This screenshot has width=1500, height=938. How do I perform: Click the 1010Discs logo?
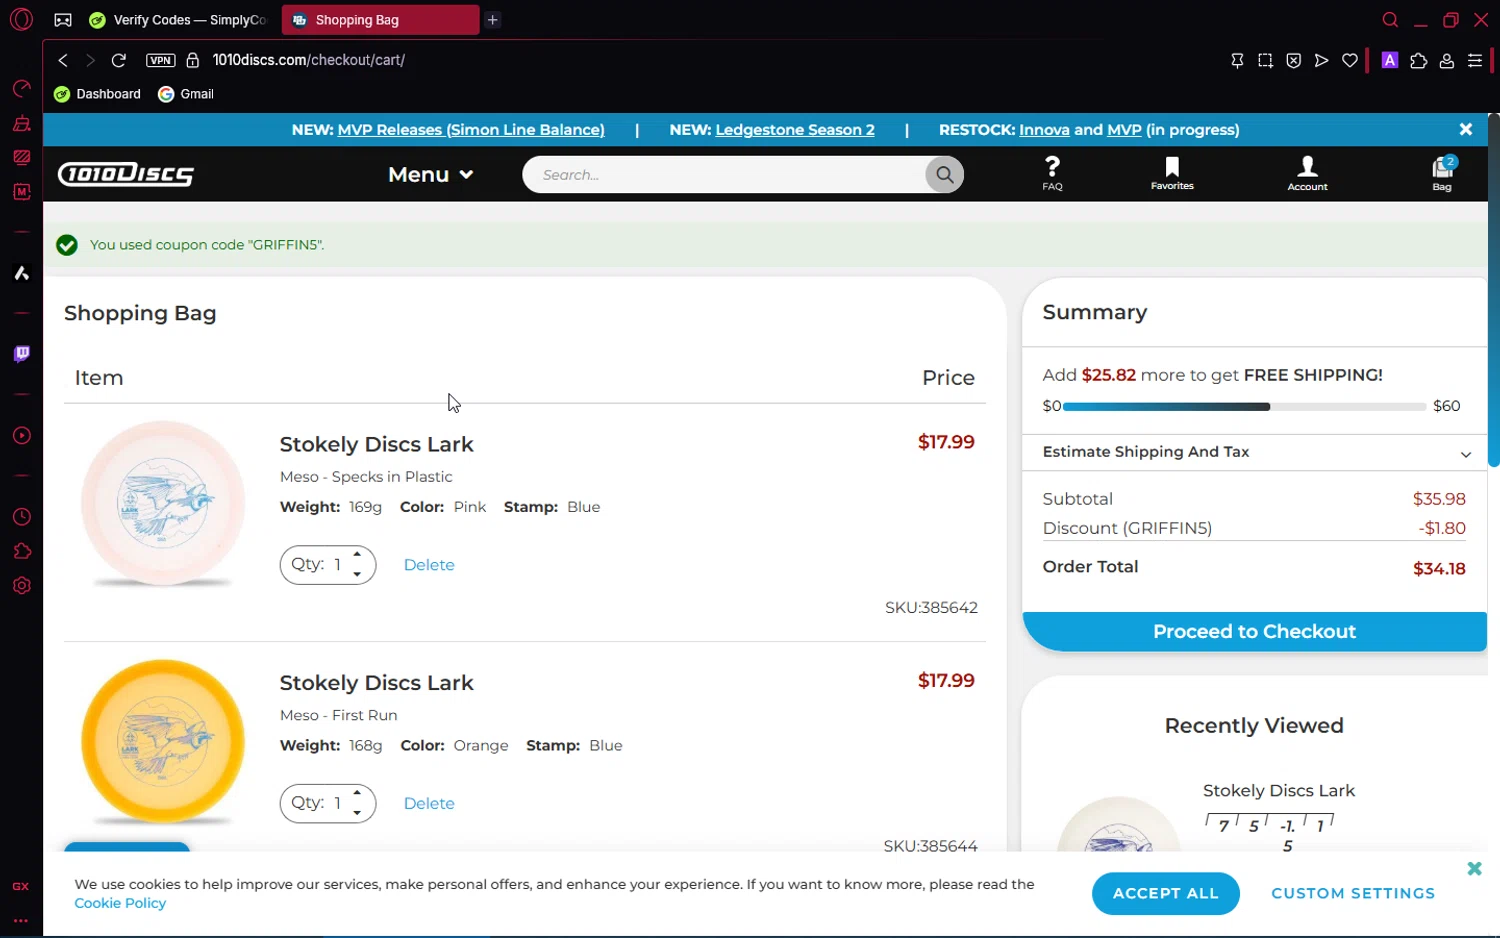click(x=126, y=174)
